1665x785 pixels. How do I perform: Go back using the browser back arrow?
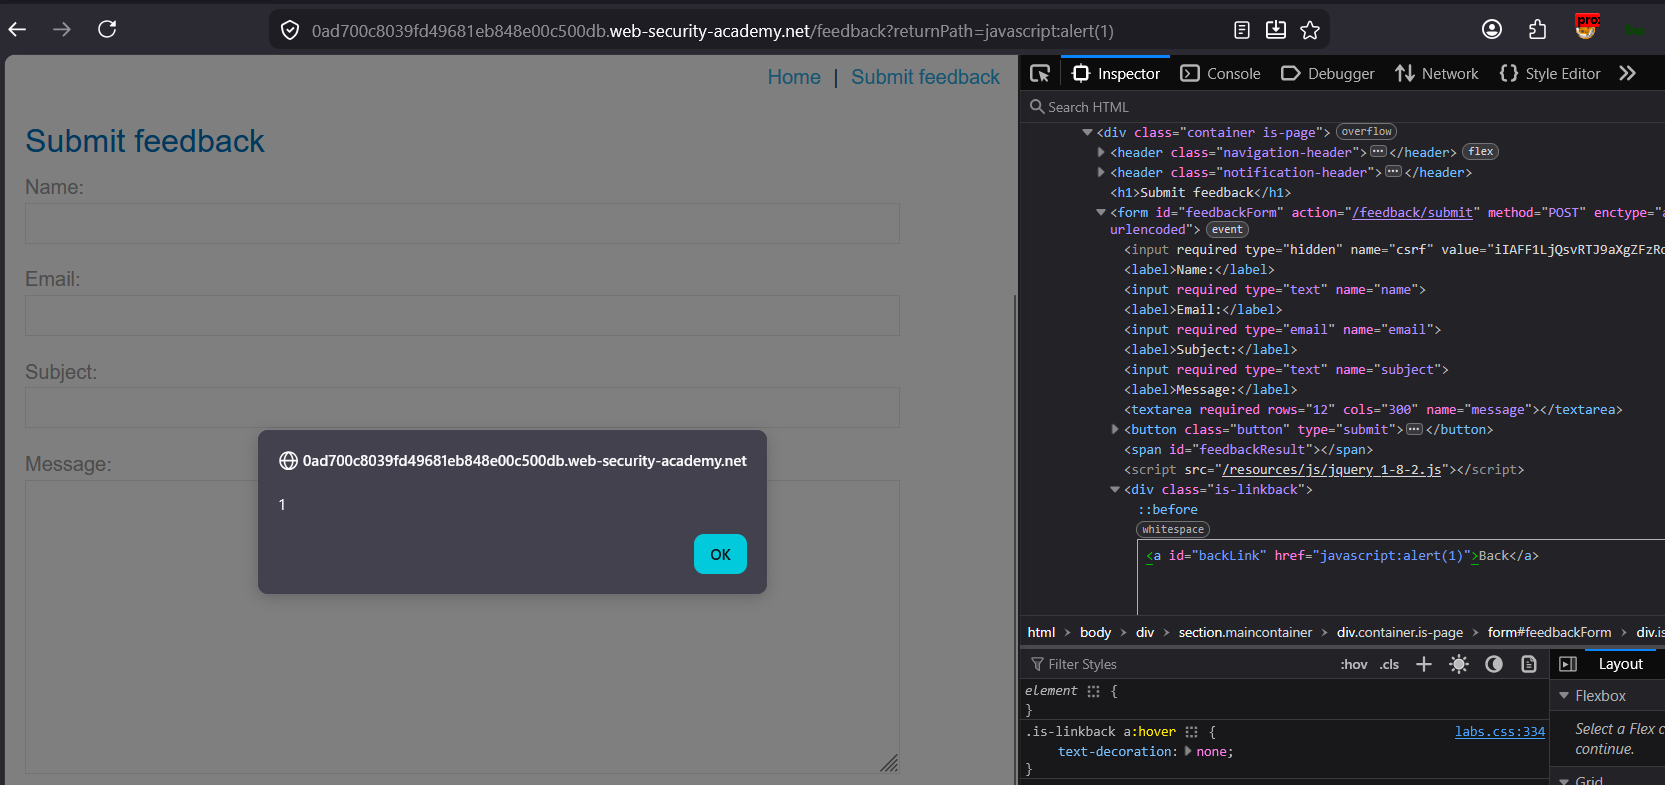17,29
